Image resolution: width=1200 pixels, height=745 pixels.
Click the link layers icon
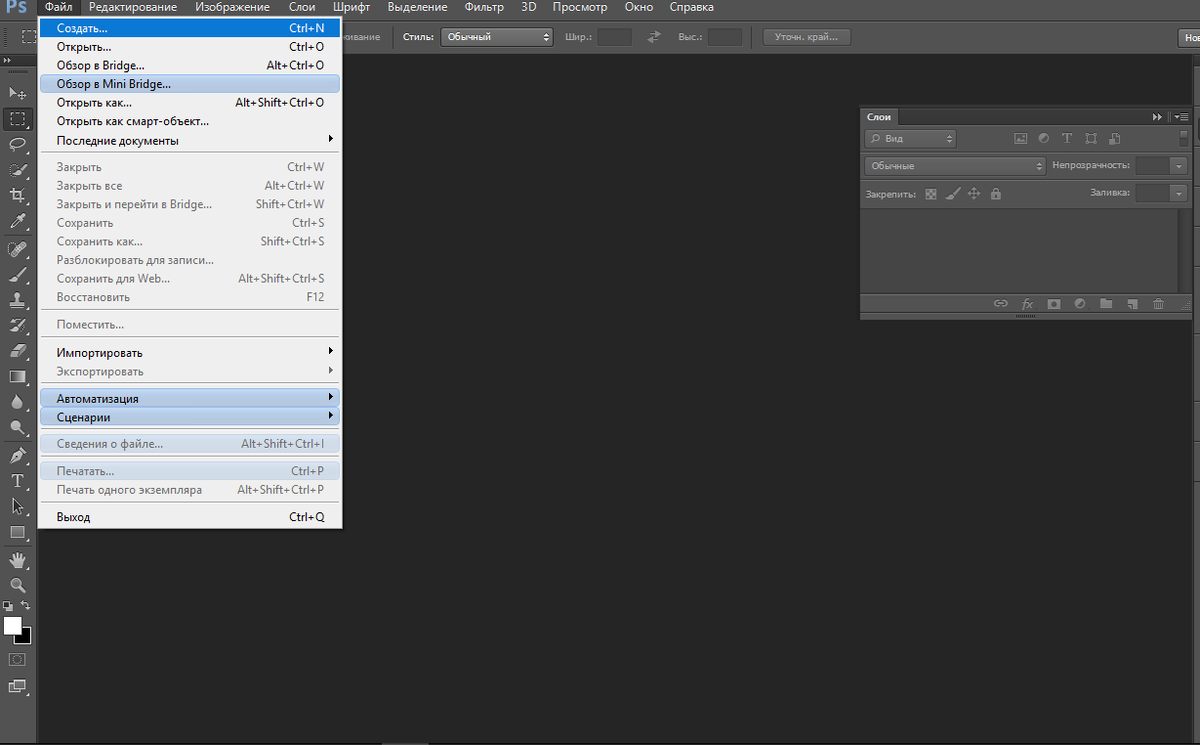1000,304
